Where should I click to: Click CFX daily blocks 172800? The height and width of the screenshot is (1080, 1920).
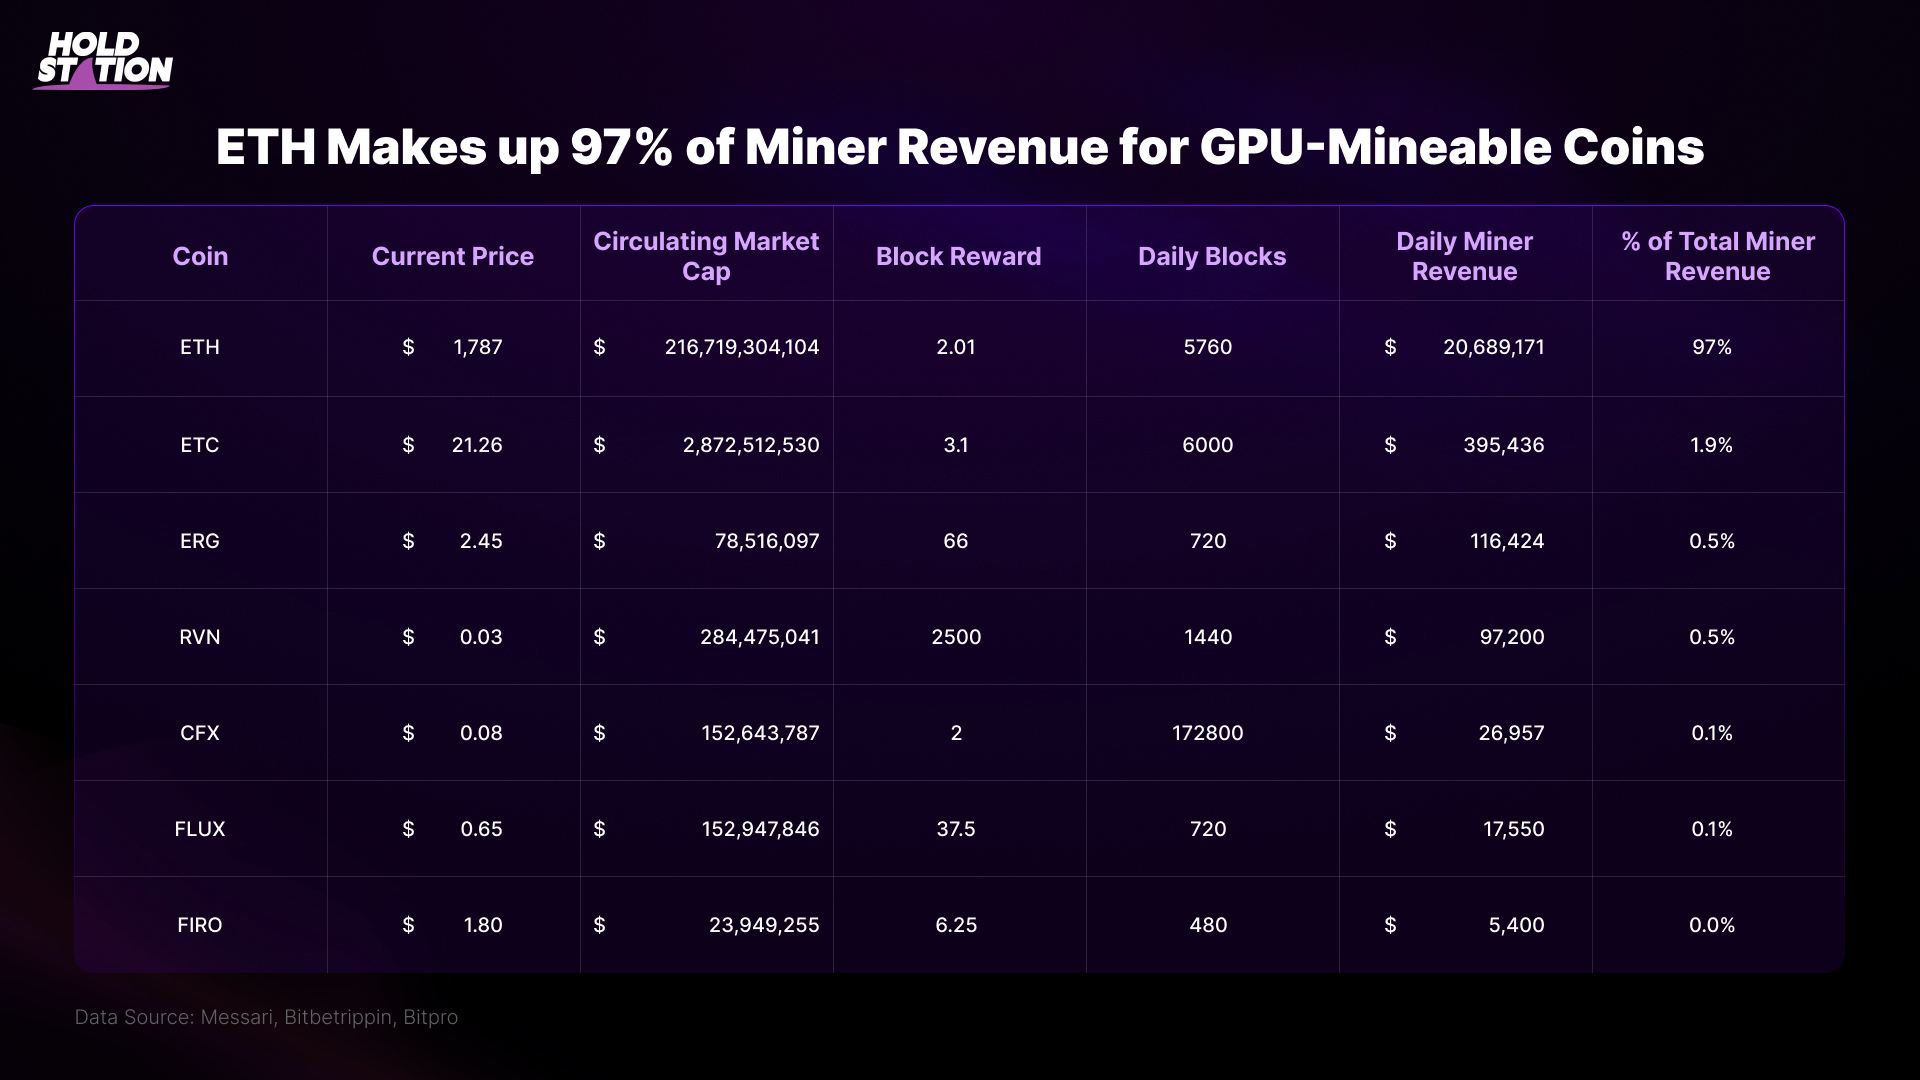click(1208, 733)
